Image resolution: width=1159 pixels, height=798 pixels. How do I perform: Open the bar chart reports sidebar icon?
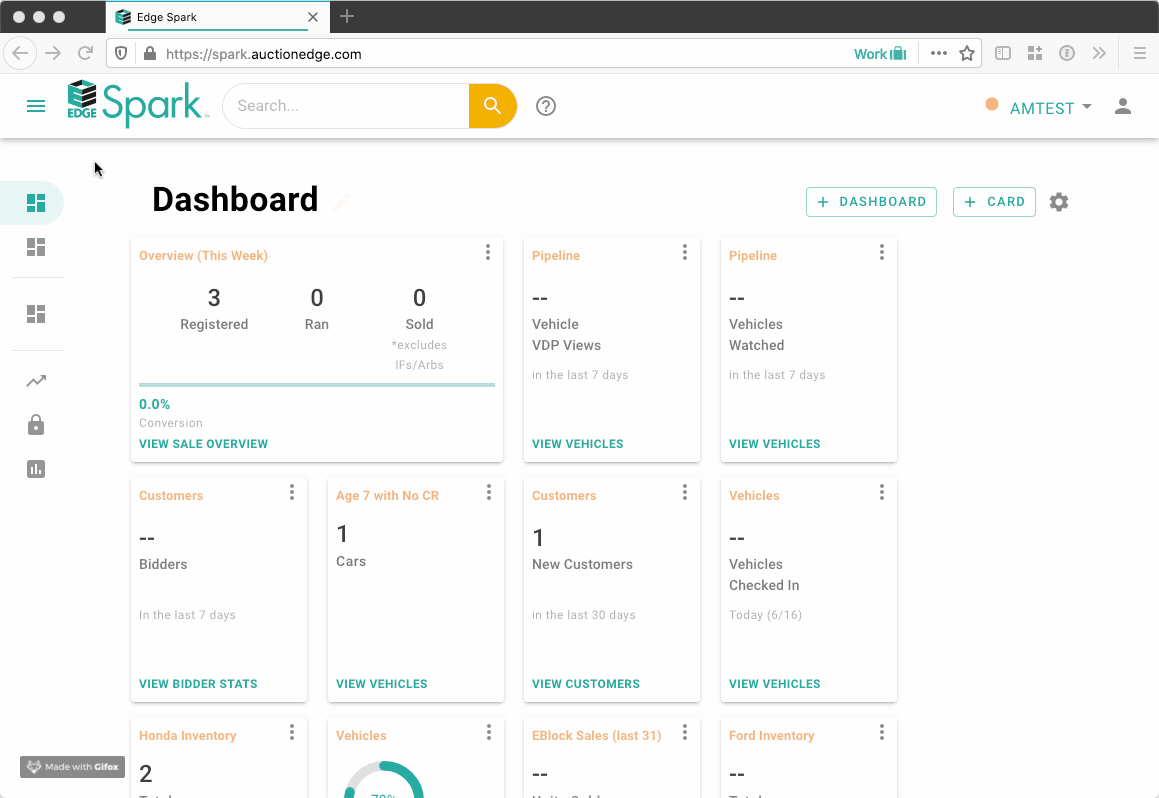[35, 469]
